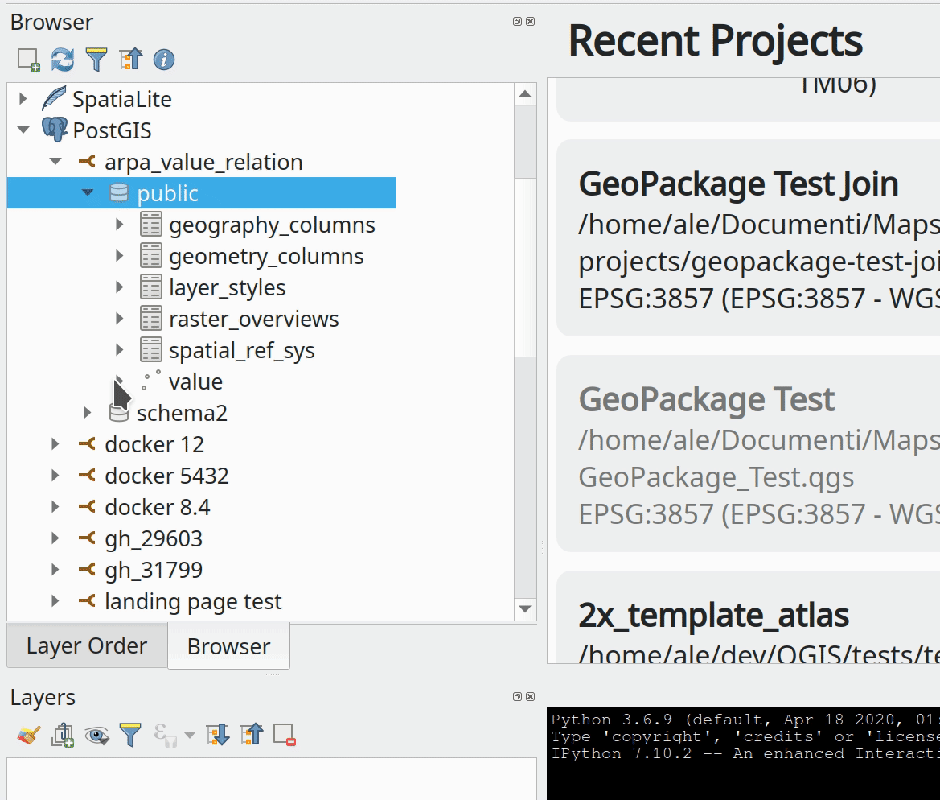Collapse all items in Browser panel

[x=130, y=60]
